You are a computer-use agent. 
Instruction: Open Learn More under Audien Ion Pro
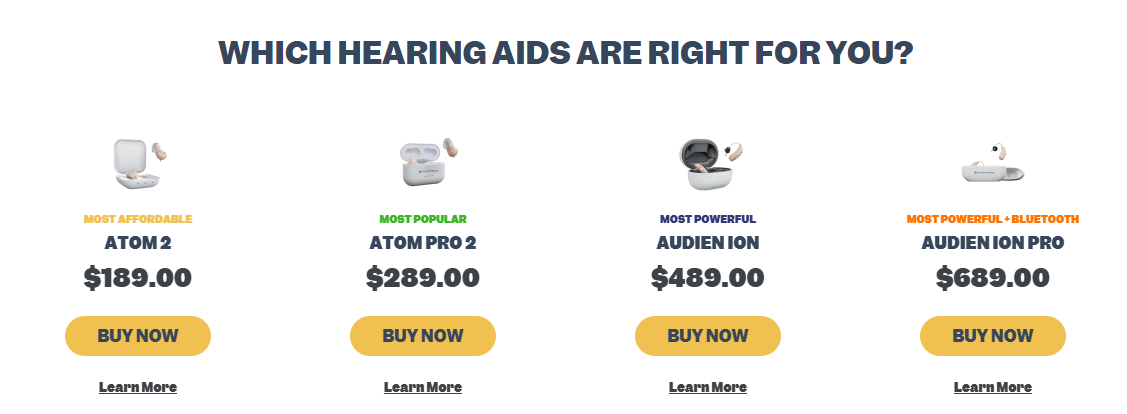(993, 387)
